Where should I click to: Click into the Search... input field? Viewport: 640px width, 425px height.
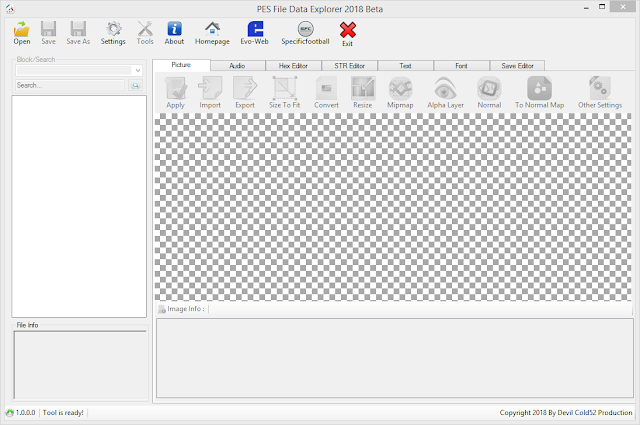[70, 85]
